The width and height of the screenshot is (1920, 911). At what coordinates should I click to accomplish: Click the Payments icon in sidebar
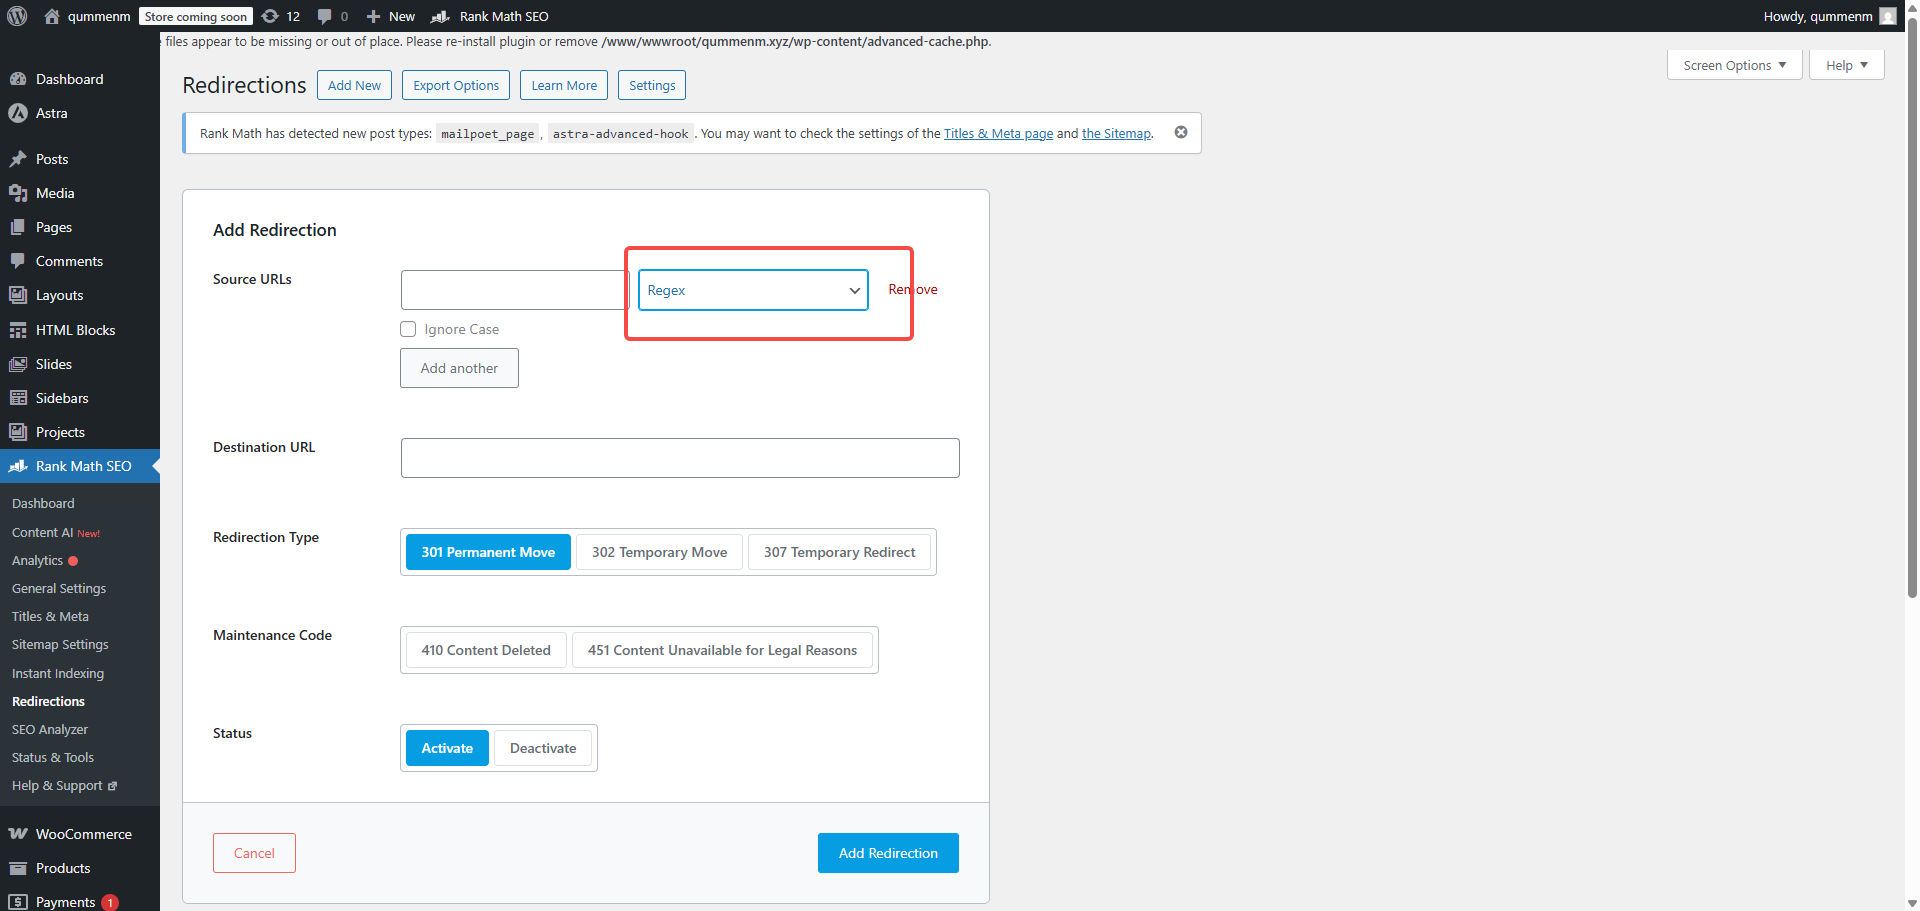18,902
